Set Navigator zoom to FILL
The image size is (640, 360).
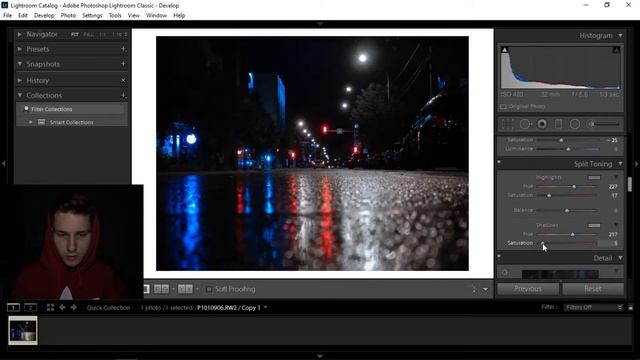click(88, 34)
